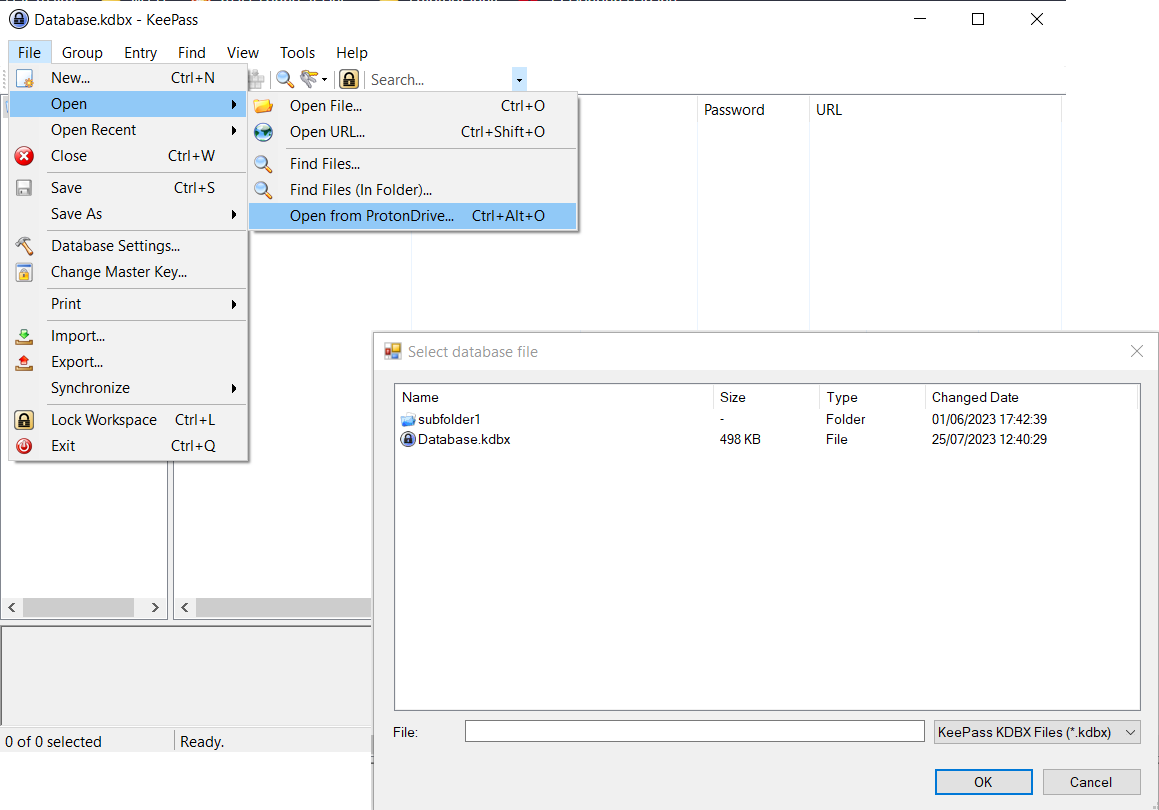Choose Lock Workspace in the File menu
Viewport: 1159px width, 810px height.
128,420
